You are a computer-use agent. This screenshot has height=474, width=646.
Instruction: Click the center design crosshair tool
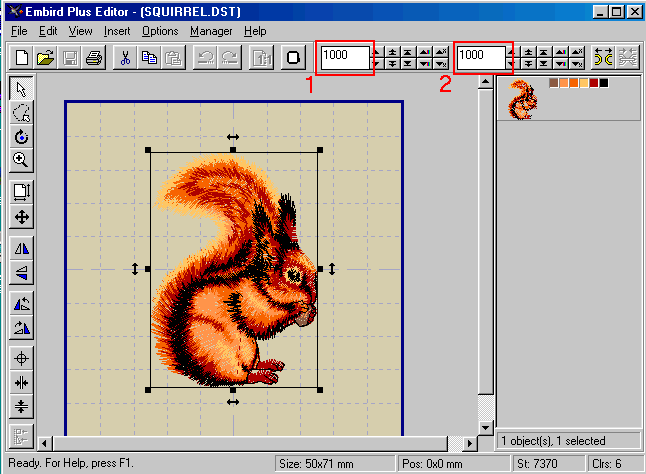(21, 359)
